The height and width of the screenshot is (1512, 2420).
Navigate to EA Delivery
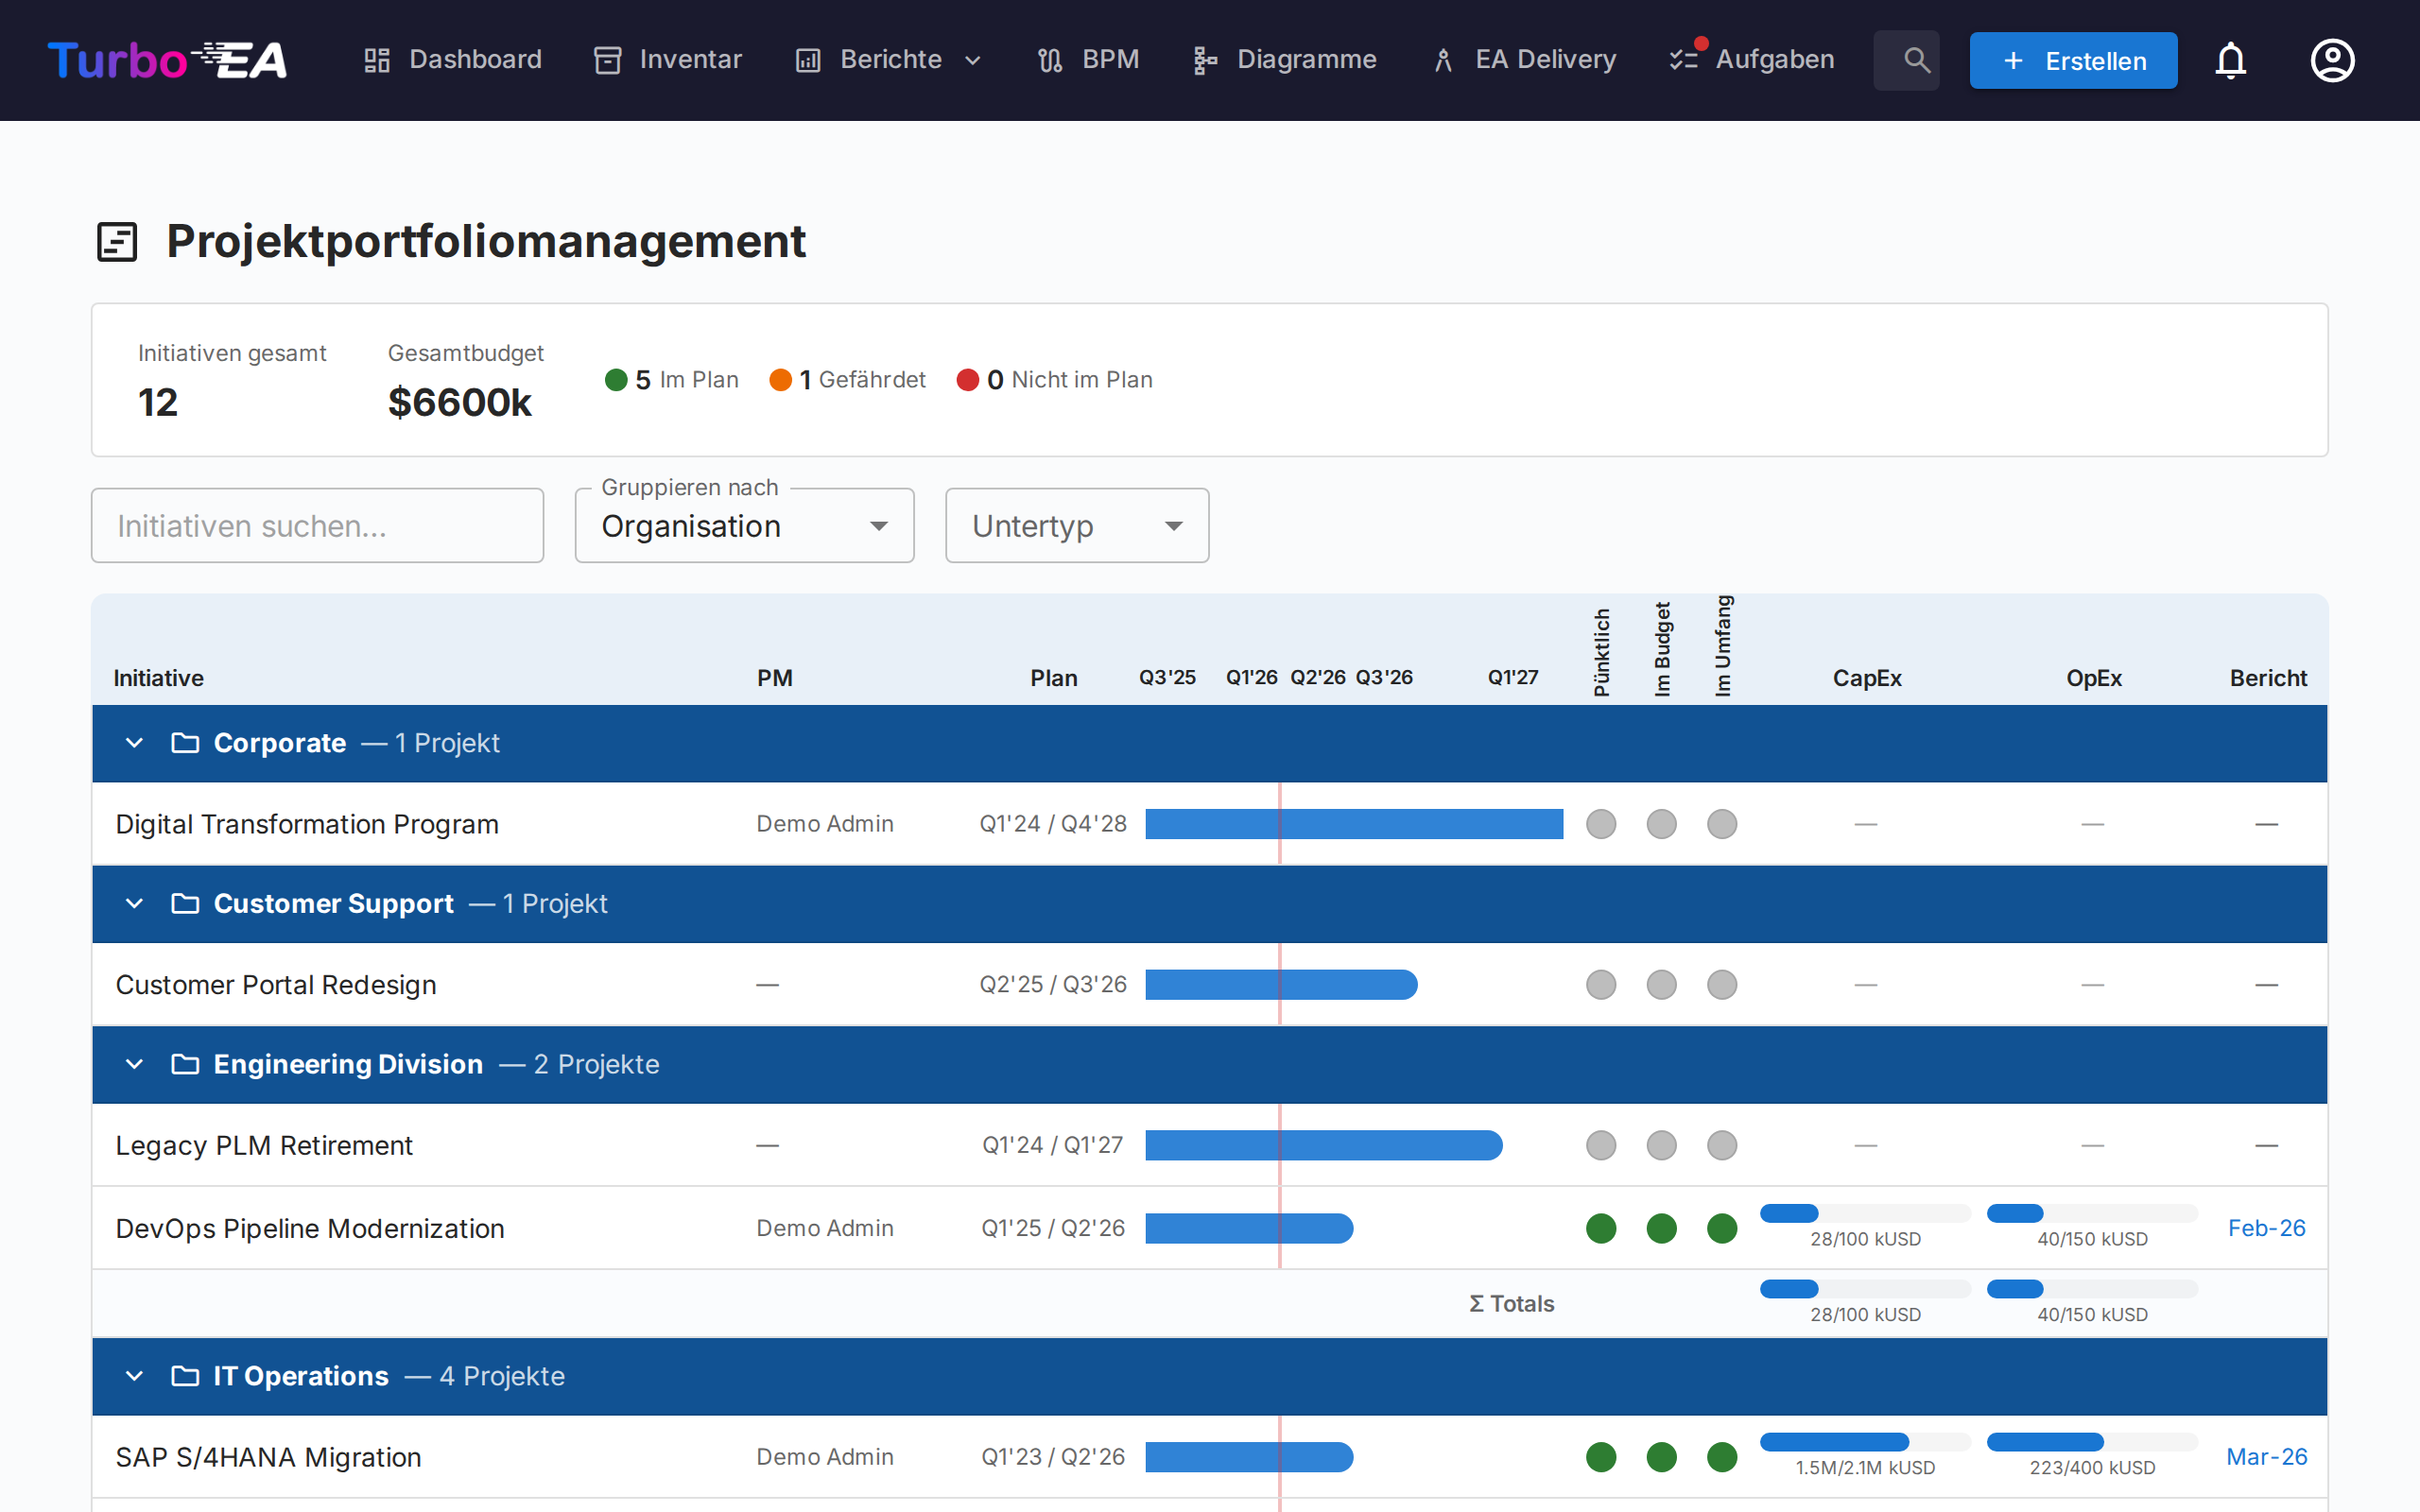click(1521, 59)
